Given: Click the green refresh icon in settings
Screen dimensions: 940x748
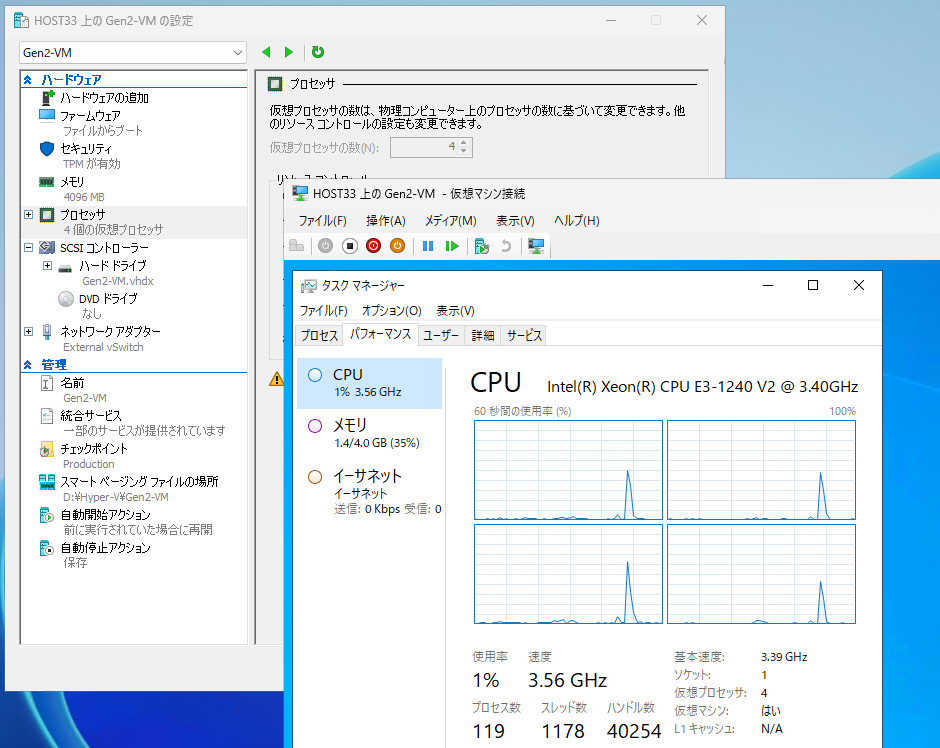Looking at the screenshot, I should tap(318, 52).
